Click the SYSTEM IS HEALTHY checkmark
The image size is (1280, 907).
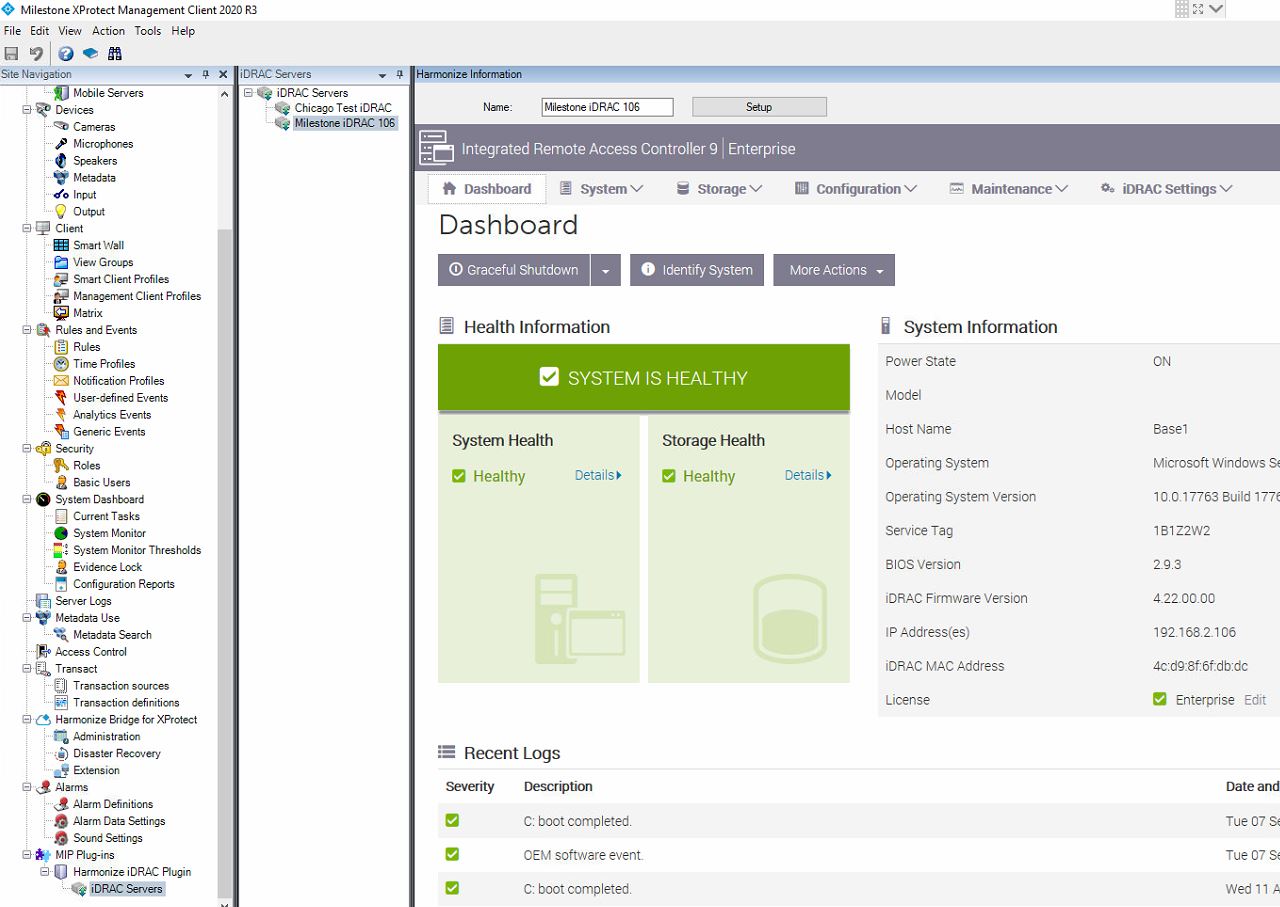point(548,377)
